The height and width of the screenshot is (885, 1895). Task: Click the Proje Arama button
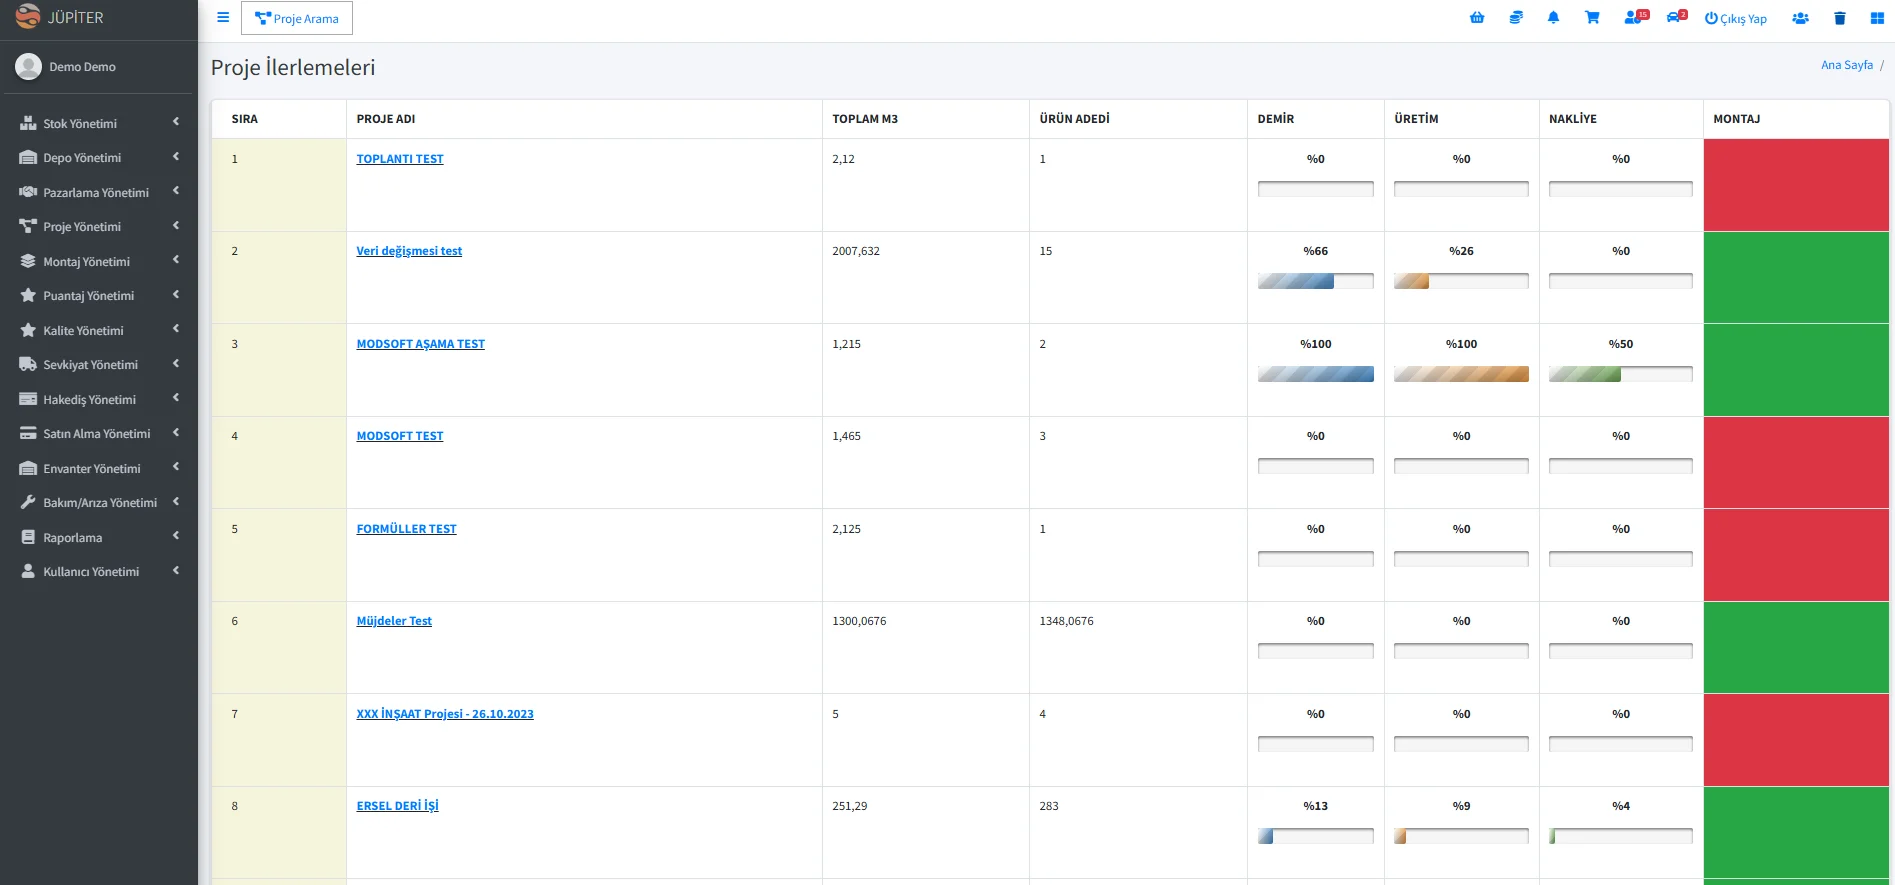297,18
